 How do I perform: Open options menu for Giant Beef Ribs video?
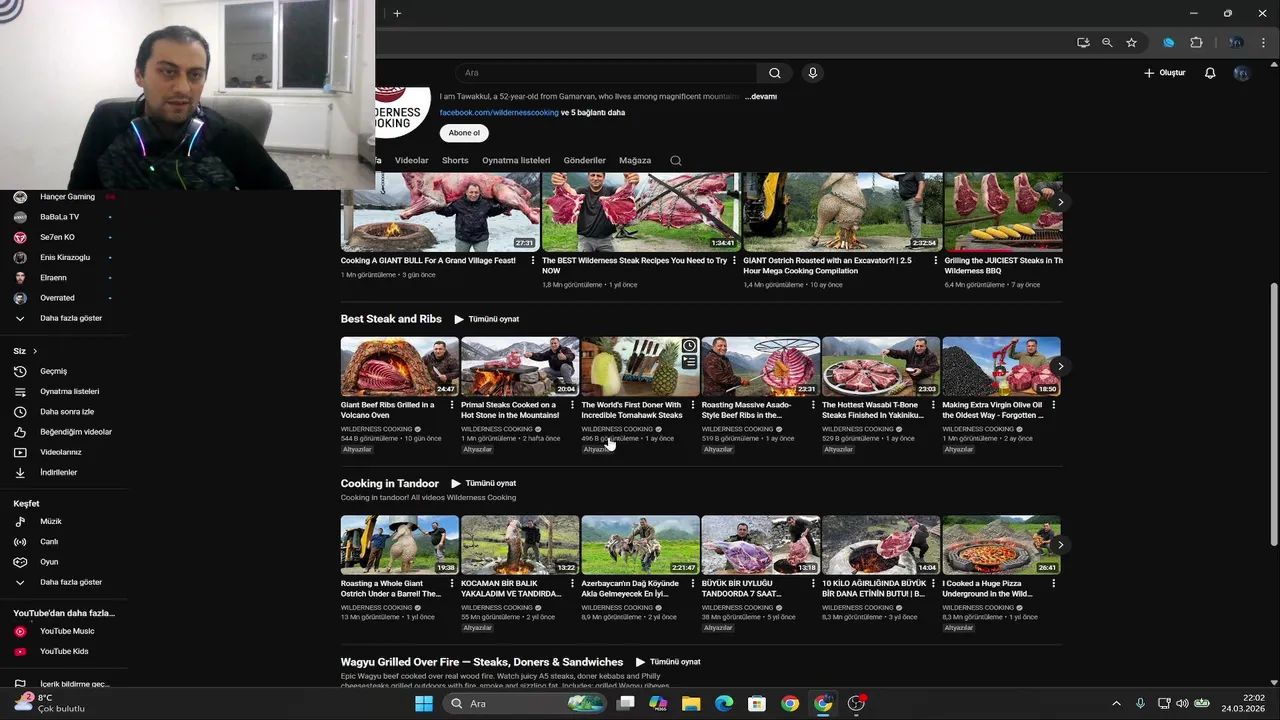[x=452, y=405]
